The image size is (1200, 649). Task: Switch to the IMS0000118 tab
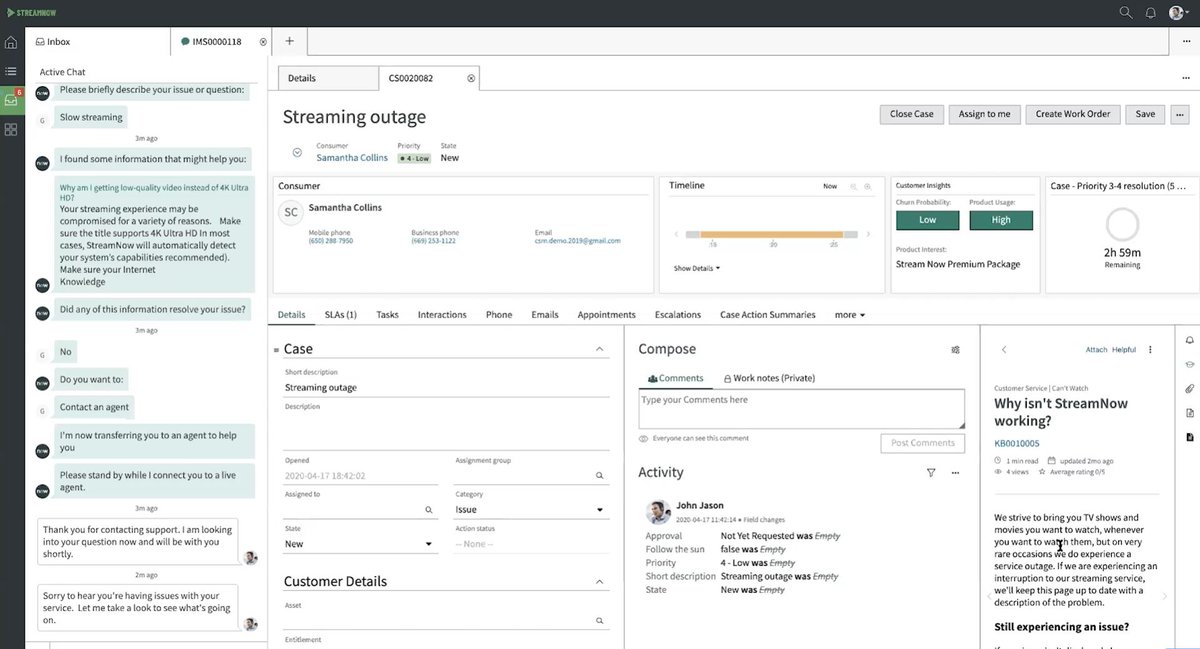pos(219,42)
